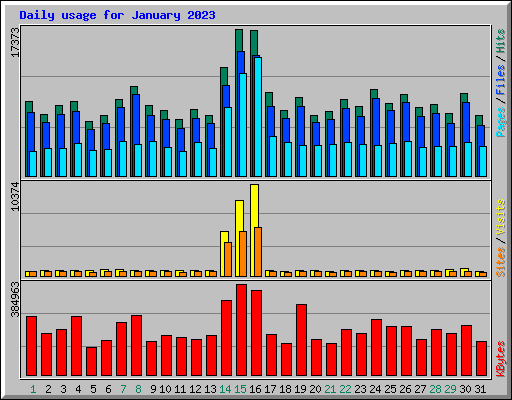512x400 pixels.
Task: Click the red KBytes bar for day 19
Action: tap(301, 340)
